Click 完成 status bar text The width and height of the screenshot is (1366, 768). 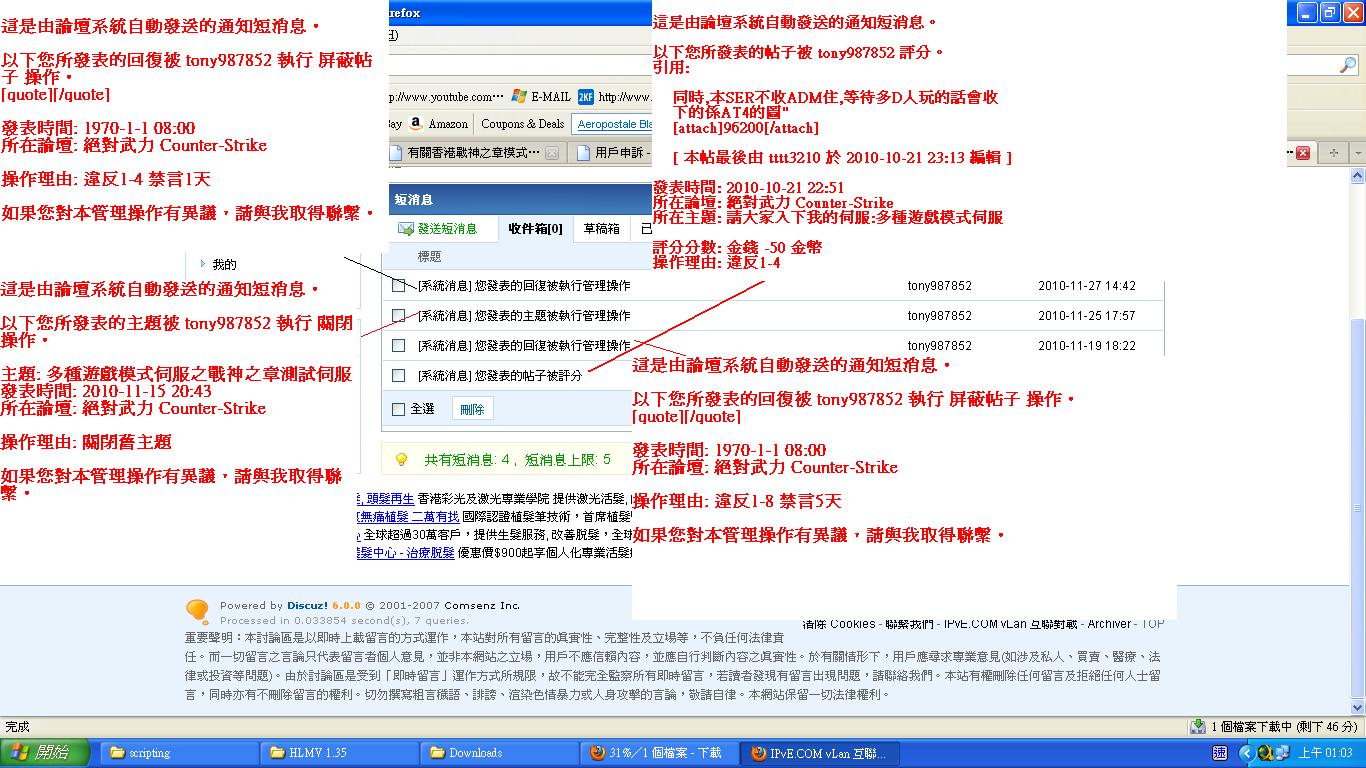pyautogui.click(x=17, y=727)
